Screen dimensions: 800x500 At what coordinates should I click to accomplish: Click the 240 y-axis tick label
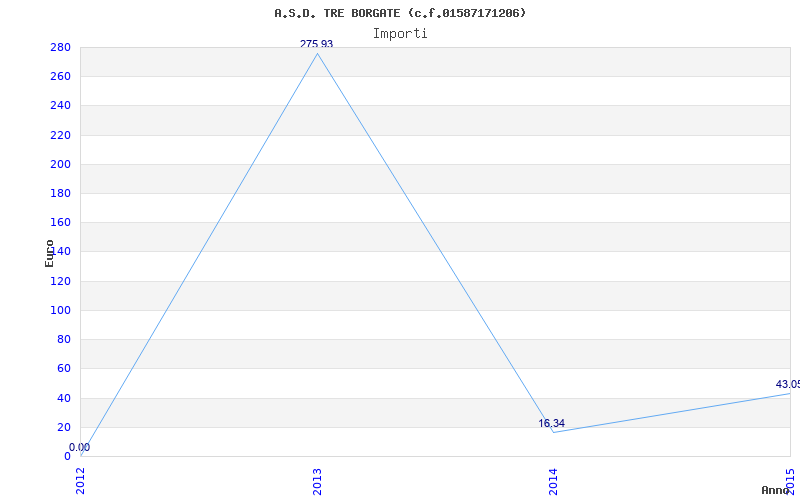(60, 106)
